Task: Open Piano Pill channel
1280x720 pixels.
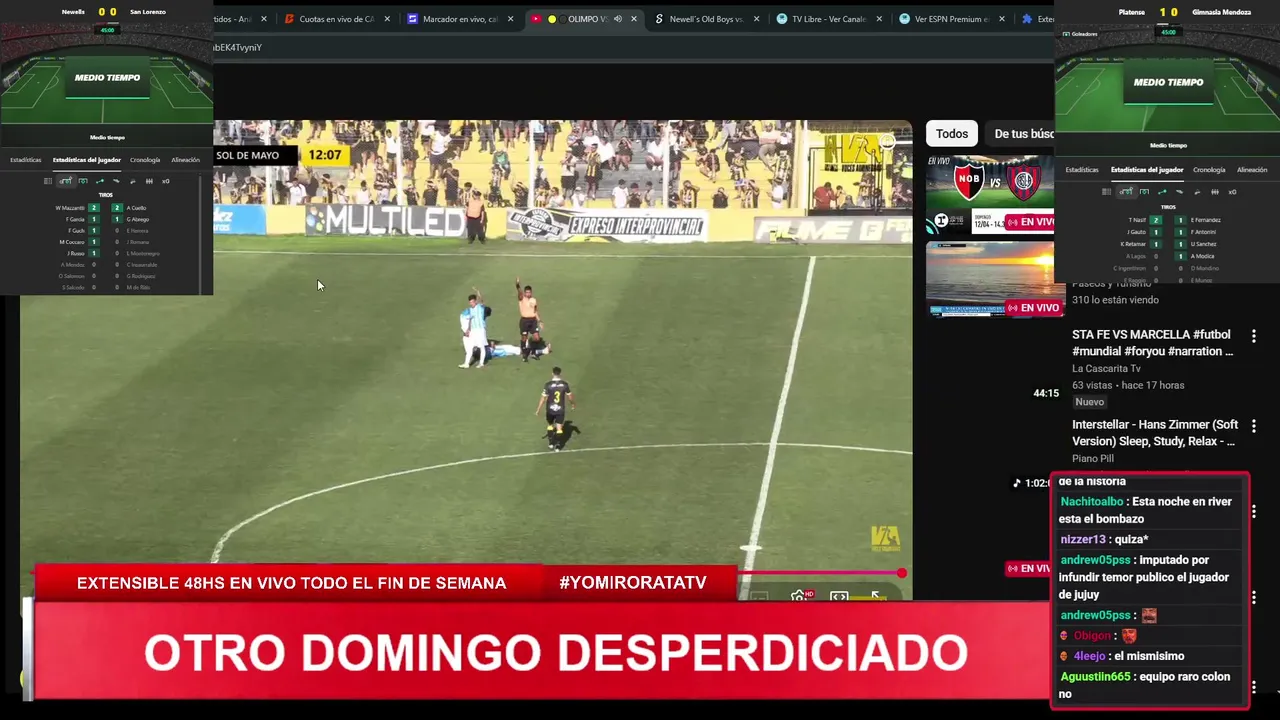Action: (1093, 459)
